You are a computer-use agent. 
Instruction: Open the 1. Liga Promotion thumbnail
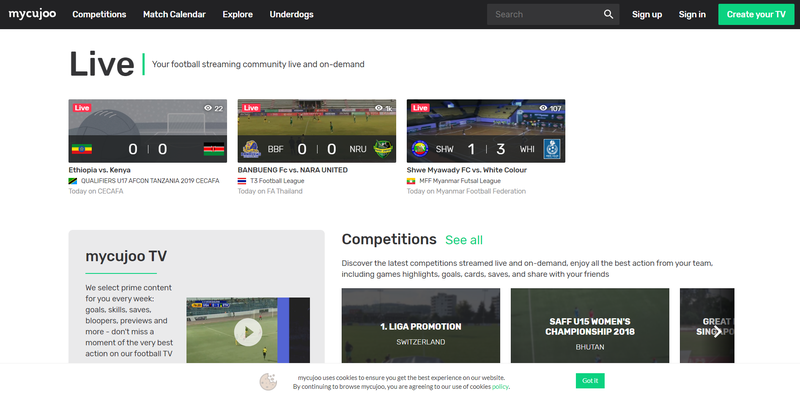pos(421,326)
